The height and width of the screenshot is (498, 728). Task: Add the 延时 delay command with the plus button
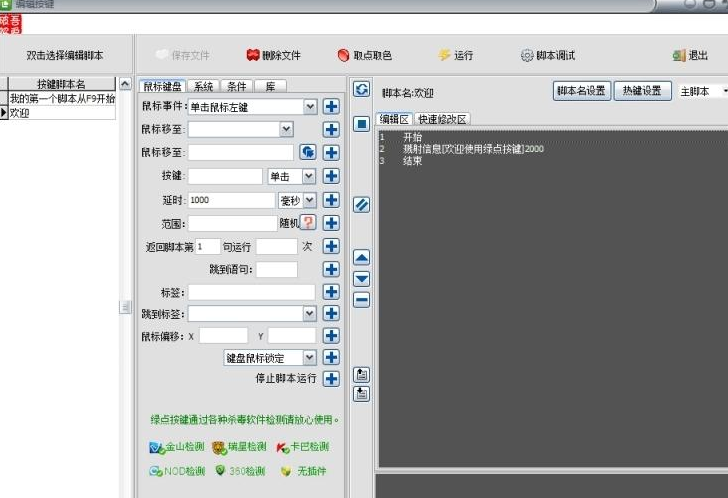click(331, 200)
